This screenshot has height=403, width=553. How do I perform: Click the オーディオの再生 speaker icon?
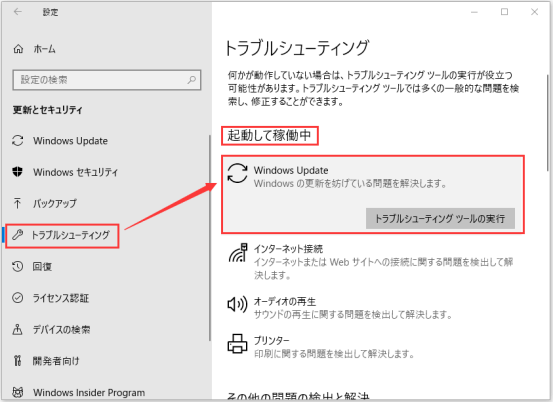[237, 304]
